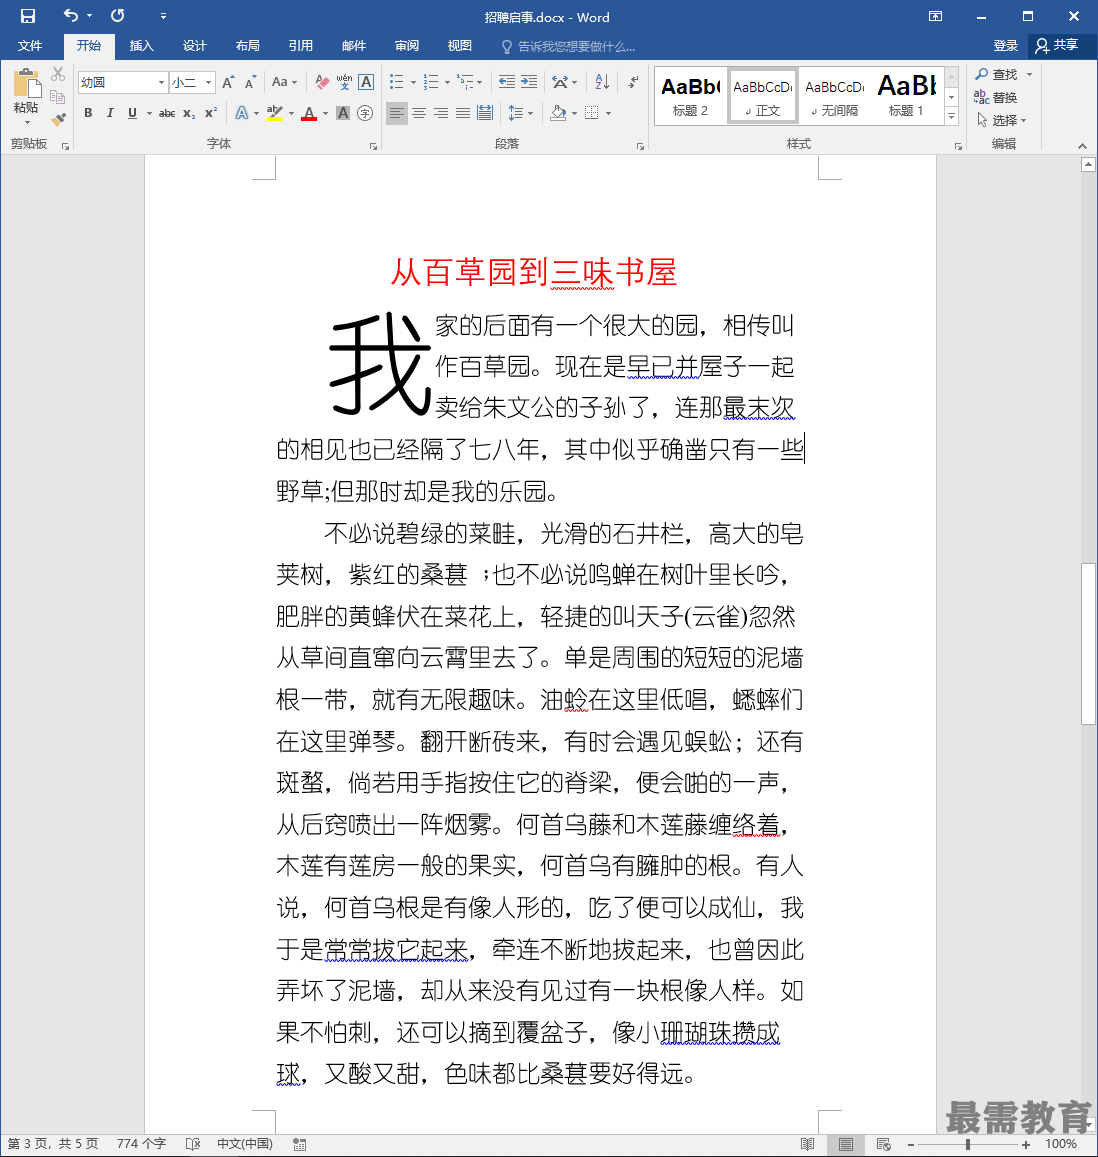Viewport: 1098px width, 1157px height.
Task: Increase paragraph indent
Action: [x=529, y=82]
